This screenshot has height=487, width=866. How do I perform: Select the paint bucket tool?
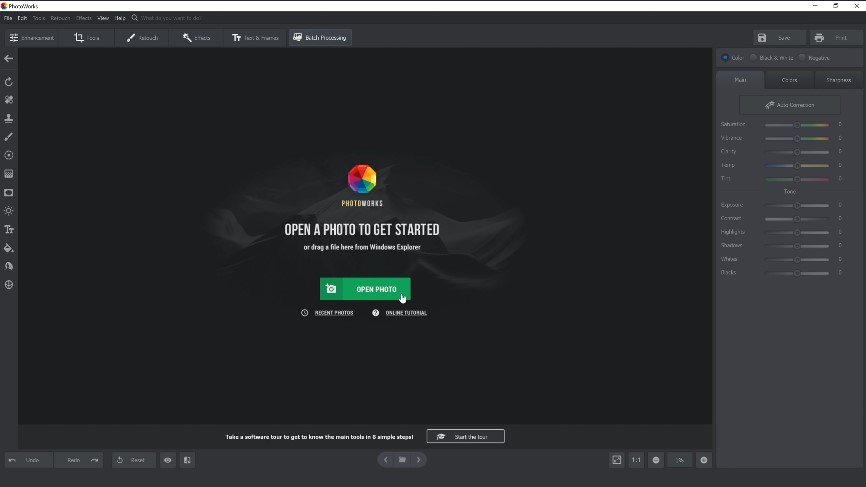click(x=9, y=248)
